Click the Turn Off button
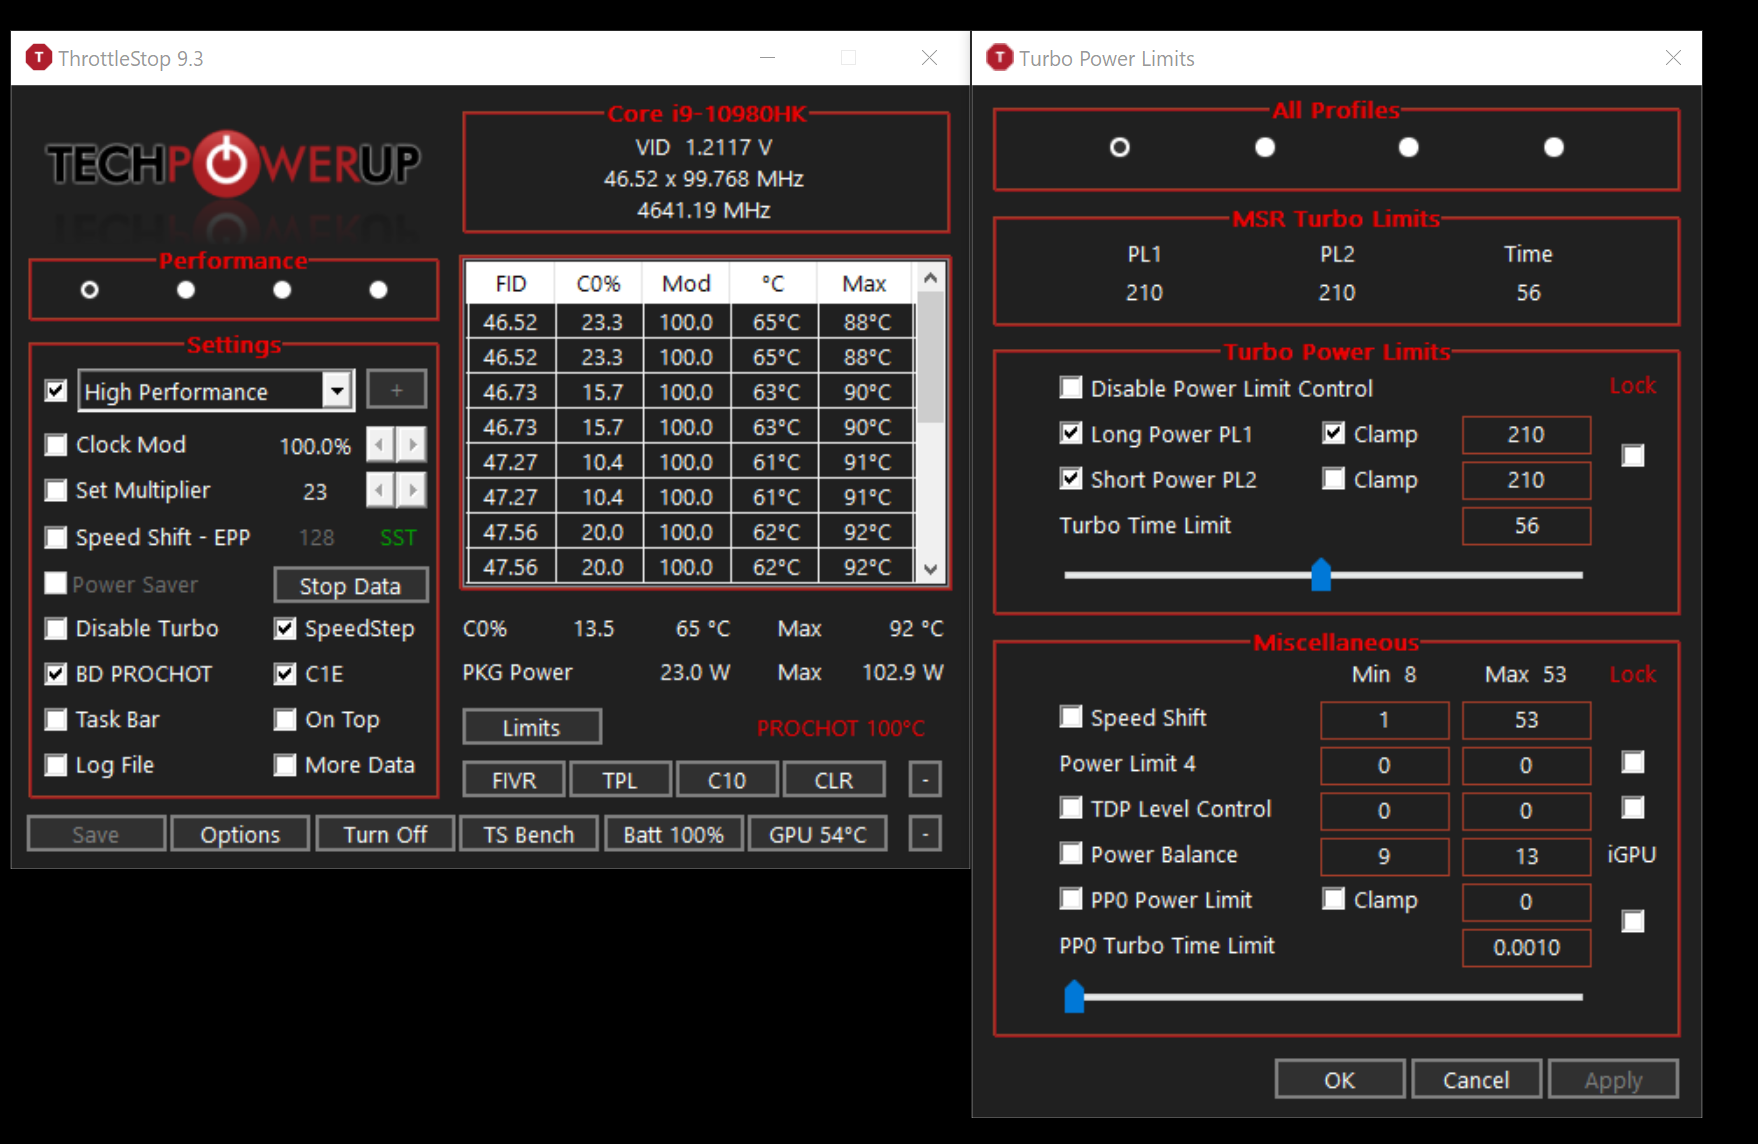Viewport: 1758px width, 1144px height. tap(385, 834)
